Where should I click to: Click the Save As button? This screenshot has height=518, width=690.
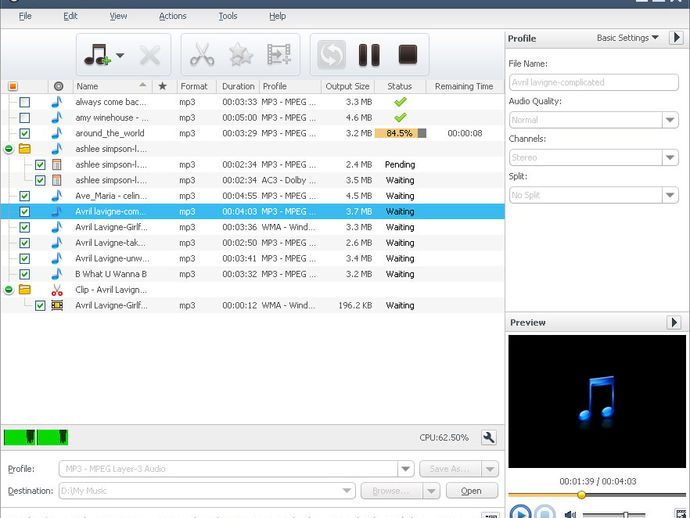click(x=450, y=469)
